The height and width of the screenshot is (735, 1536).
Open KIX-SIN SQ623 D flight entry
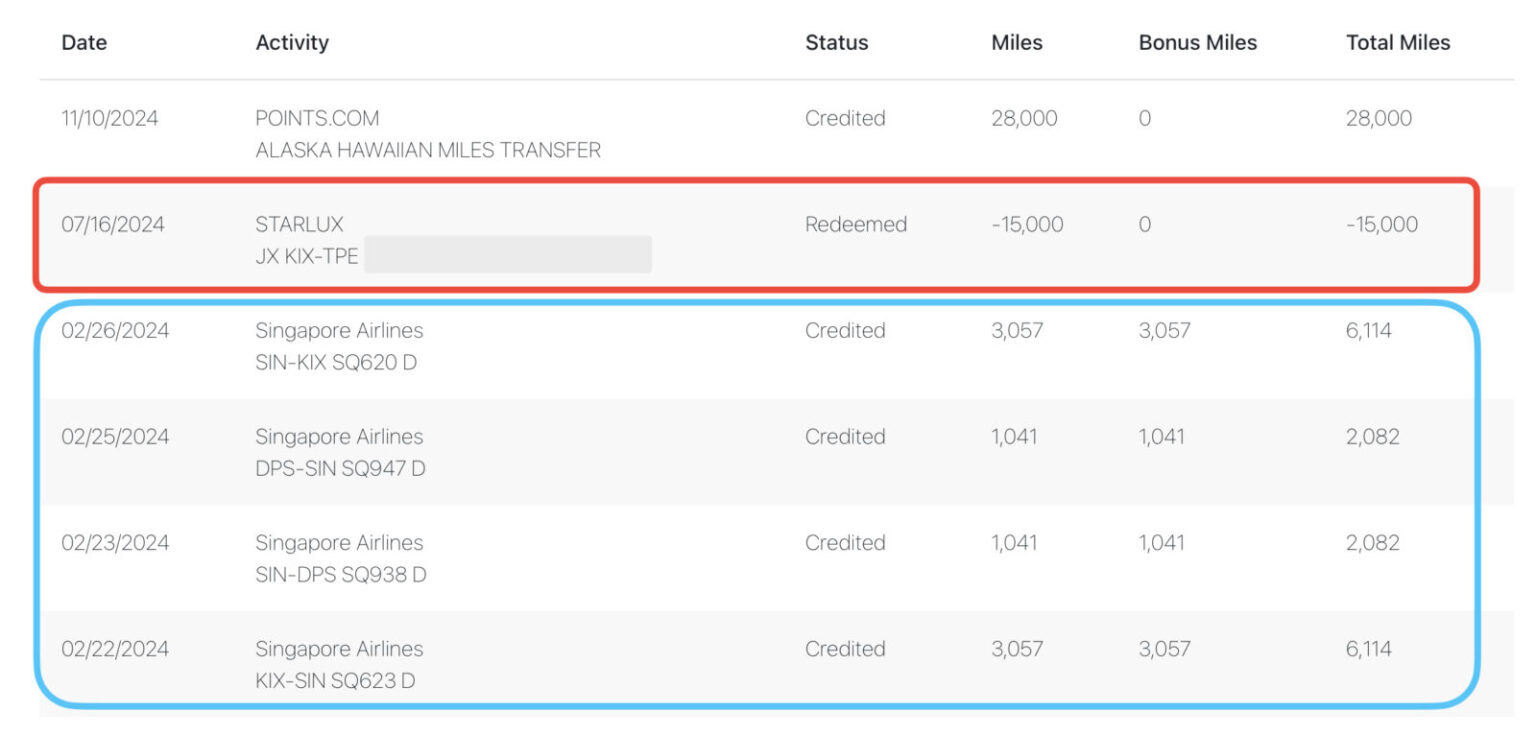pyautogui.click(x=335, y=681)
